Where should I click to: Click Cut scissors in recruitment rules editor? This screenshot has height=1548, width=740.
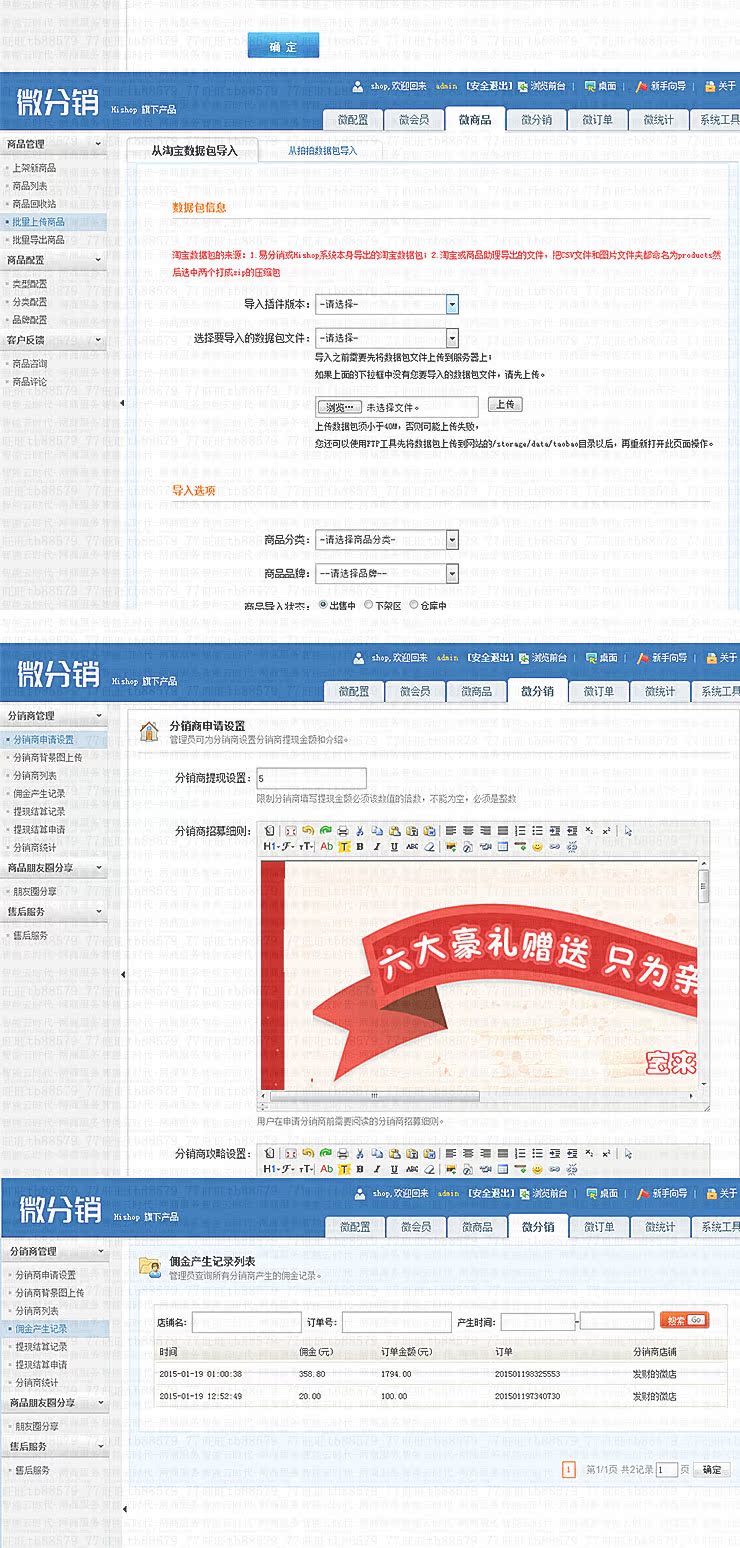tap(361, 831)
